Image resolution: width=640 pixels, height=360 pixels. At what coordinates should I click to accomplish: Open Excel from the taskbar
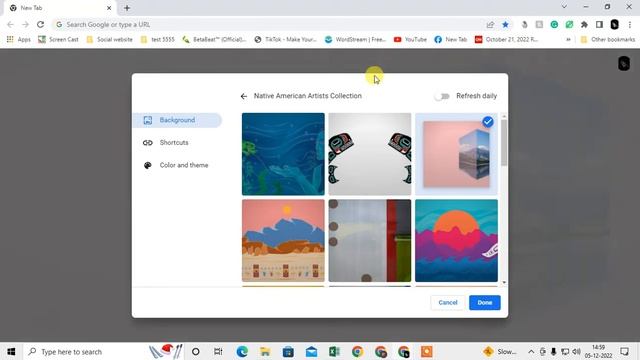[334, 351]
